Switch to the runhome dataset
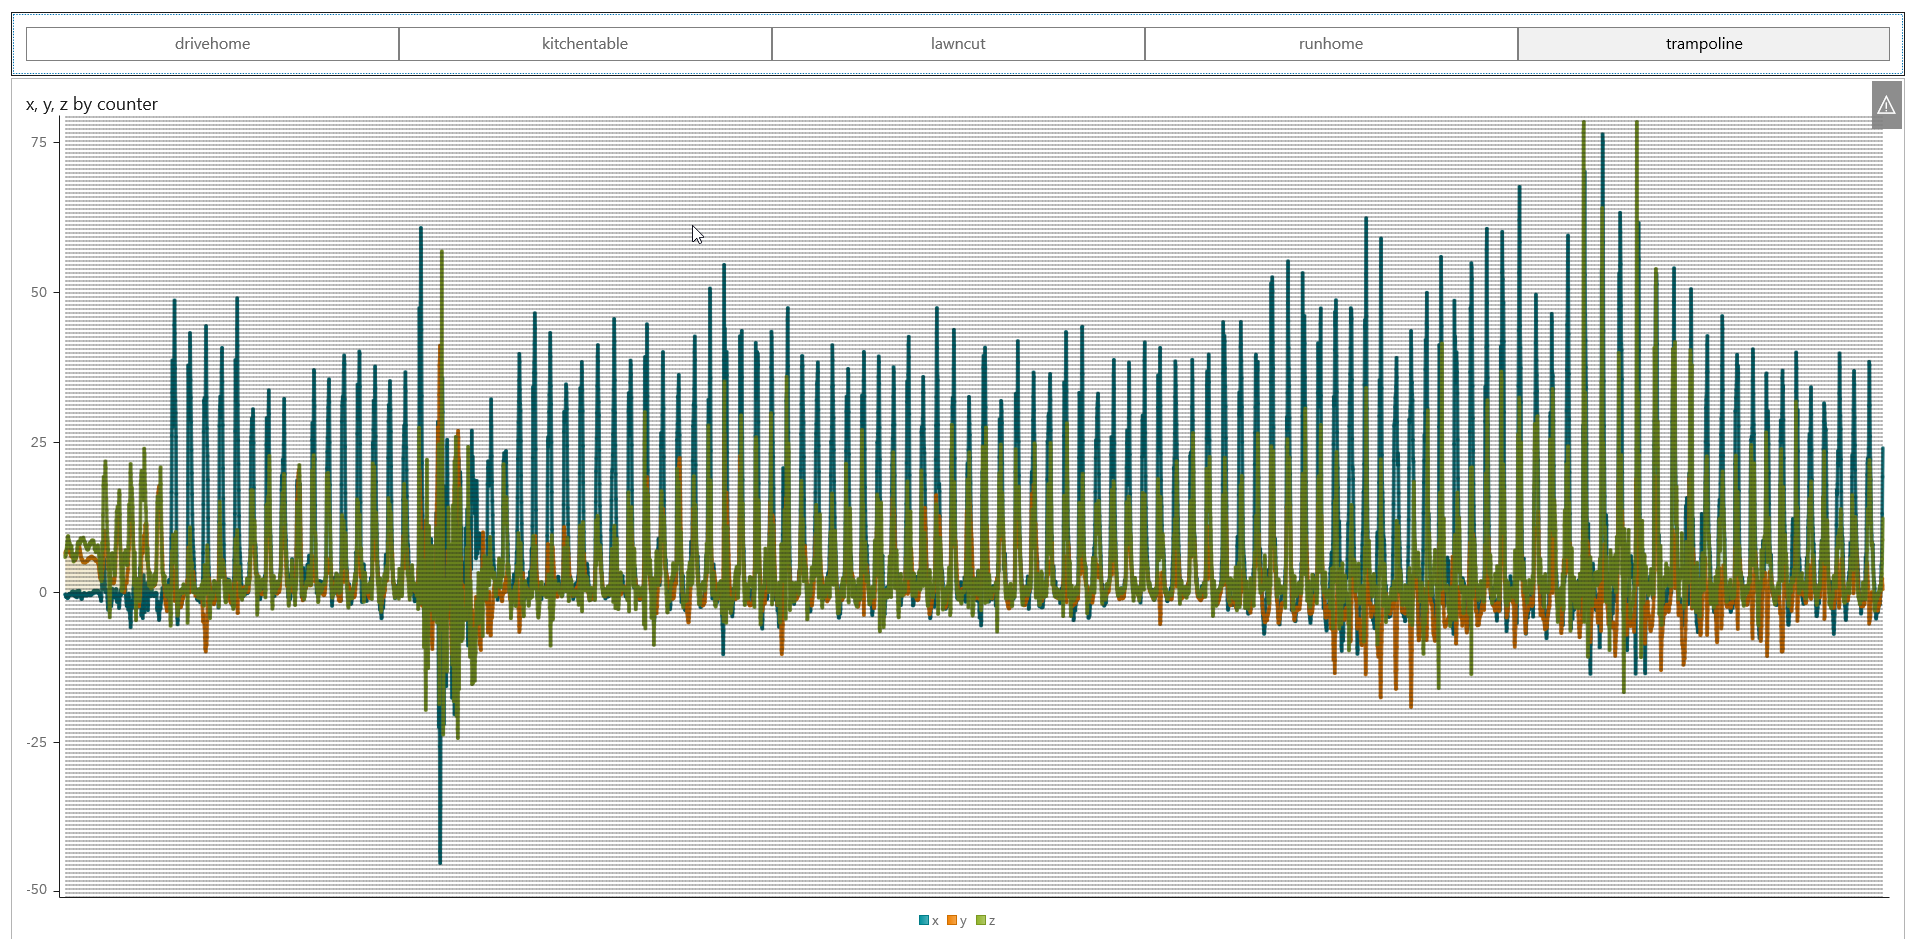Viewport: 1905px width, 939px height. click(x=1330, y=44)
